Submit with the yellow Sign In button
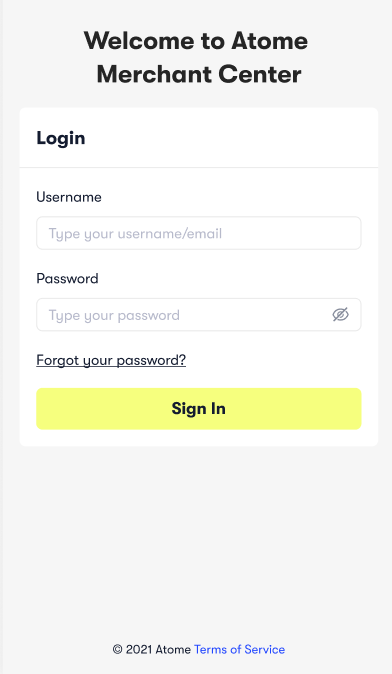392x674 pixels. pyautogui.click(x=199, y=409)
